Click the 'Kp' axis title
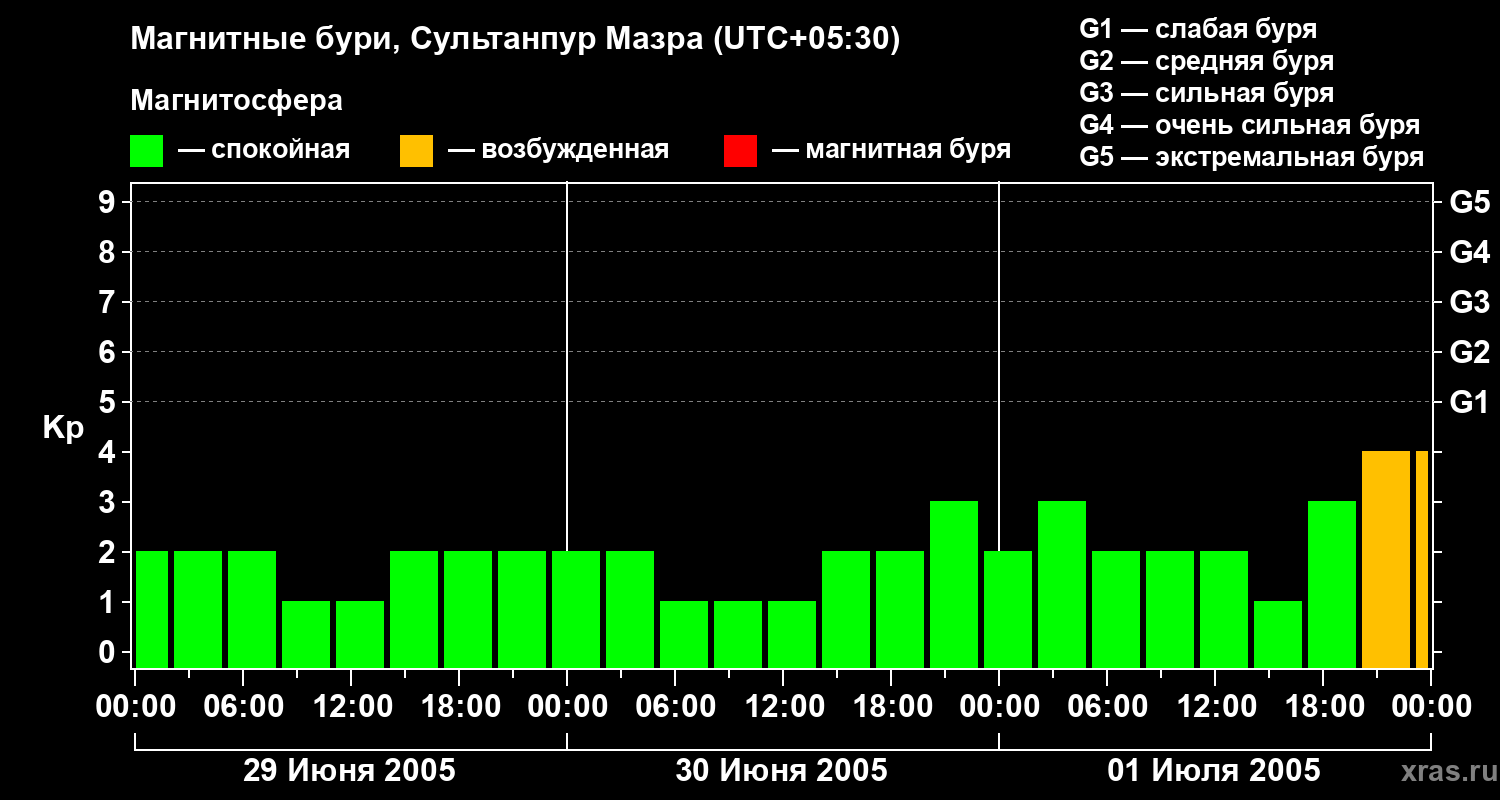 click(63, 428)
